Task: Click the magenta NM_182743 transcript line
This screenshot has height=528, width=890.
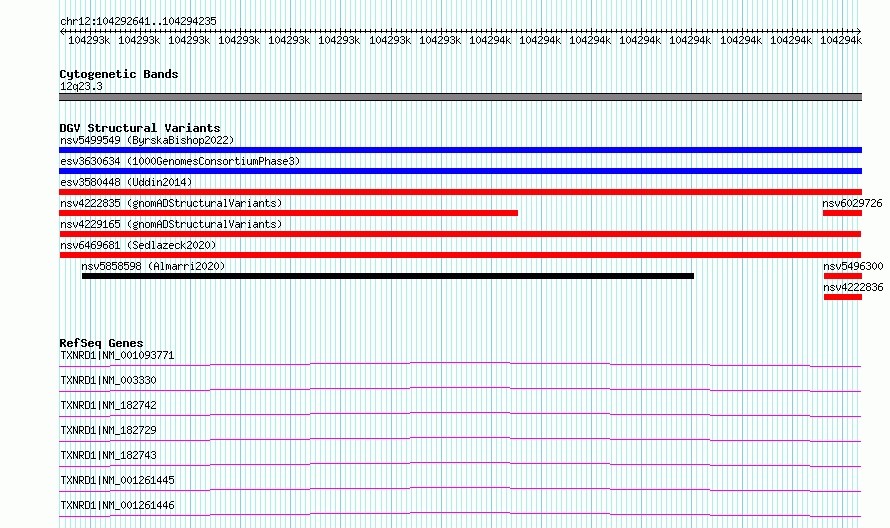Action: (x=460, y=463)
